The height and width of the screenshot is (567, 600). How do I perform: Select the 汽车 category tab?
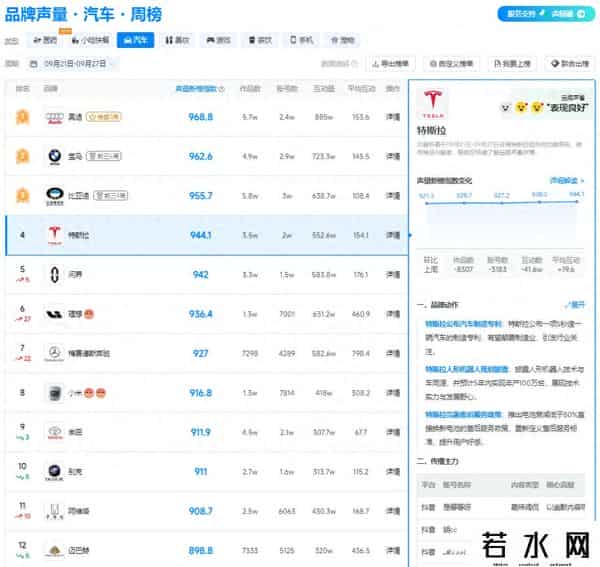tap(134, 40)
